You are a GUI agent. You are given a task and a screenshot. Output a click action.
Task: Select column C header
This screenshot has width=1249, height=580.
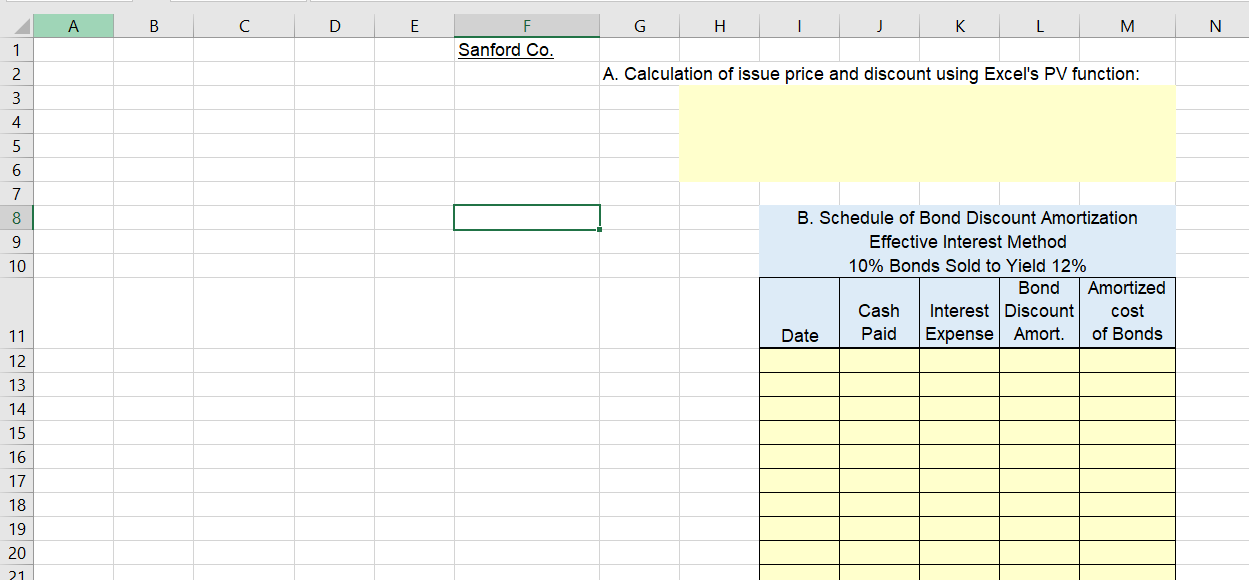[244, 27]
